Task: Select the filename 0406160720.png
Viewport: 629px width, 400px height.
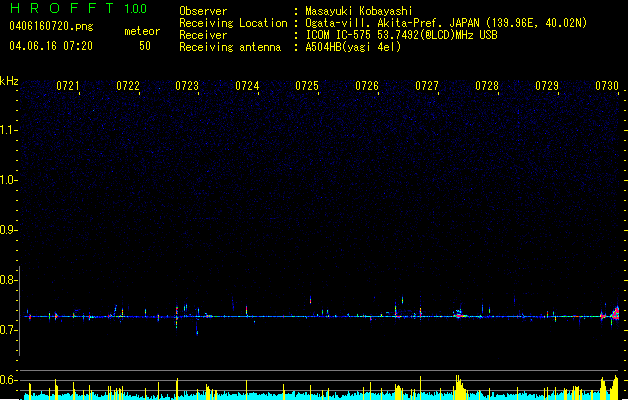Action: coord(51,26)
